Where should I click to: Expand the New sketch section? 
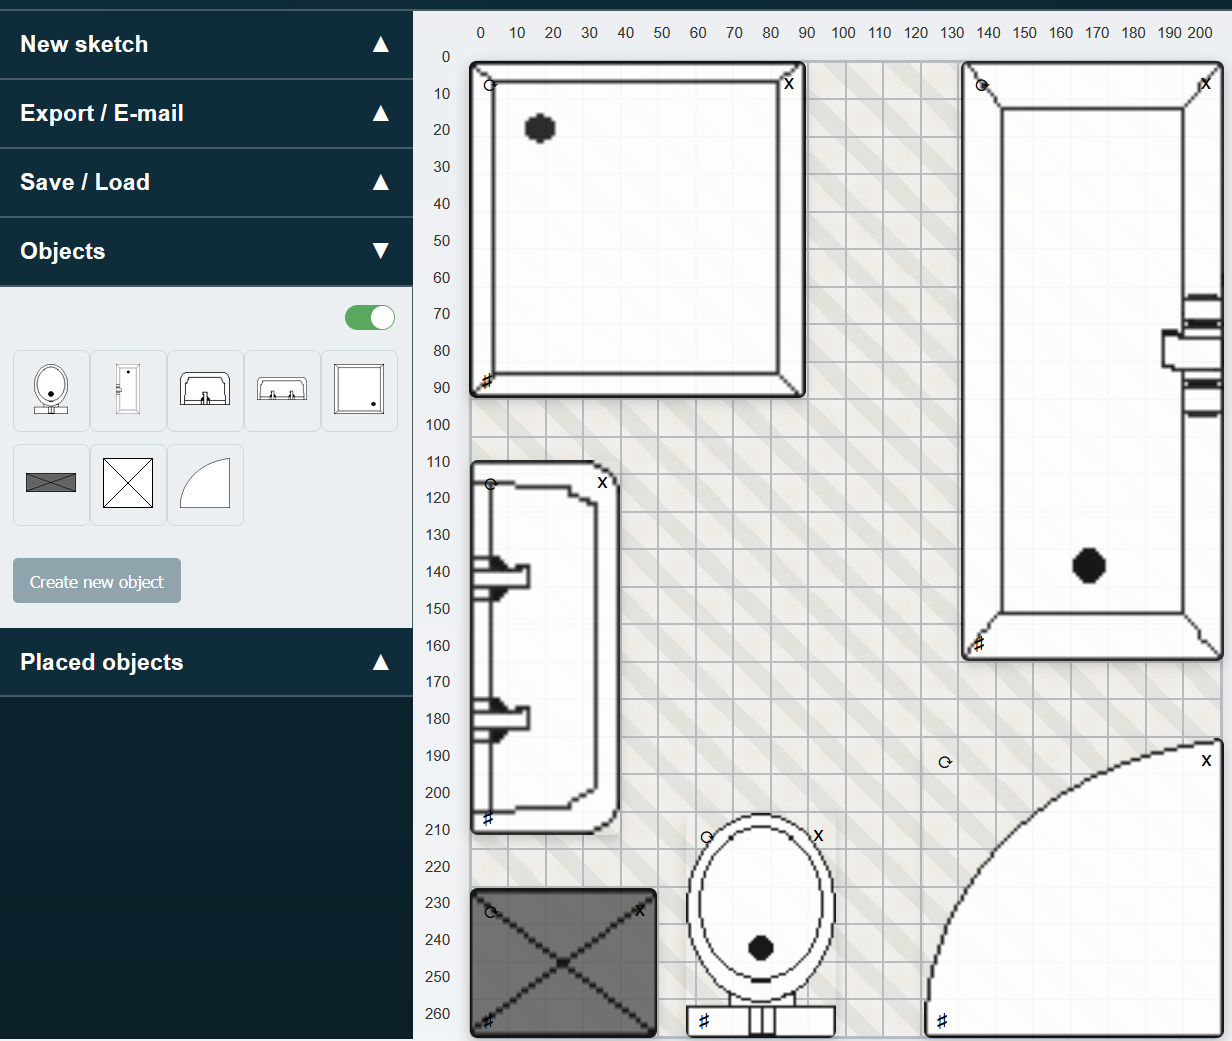pyautogui.click(x=206, y=44)
